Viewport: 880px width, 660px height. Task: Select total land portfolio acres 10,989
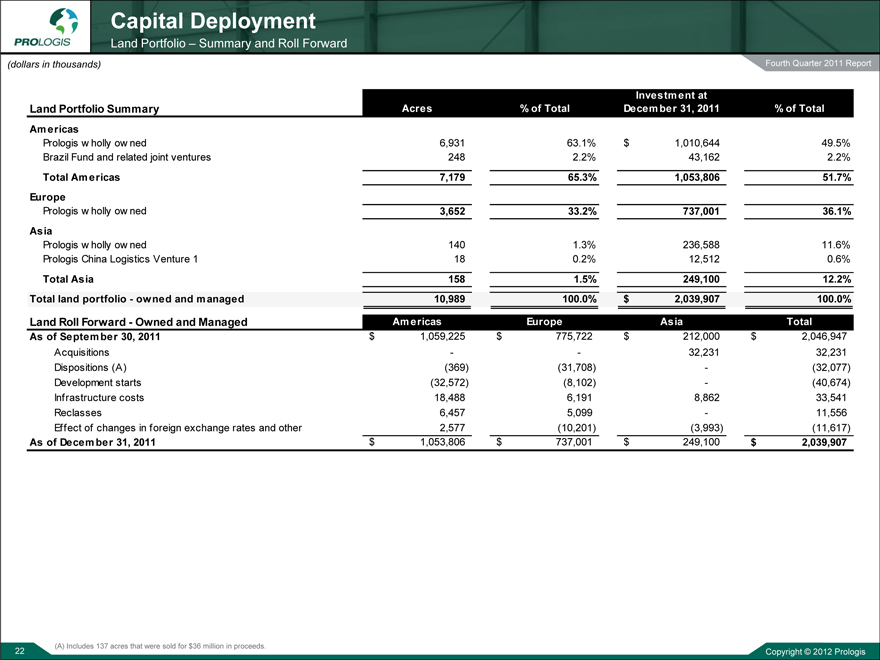point(446,298)
